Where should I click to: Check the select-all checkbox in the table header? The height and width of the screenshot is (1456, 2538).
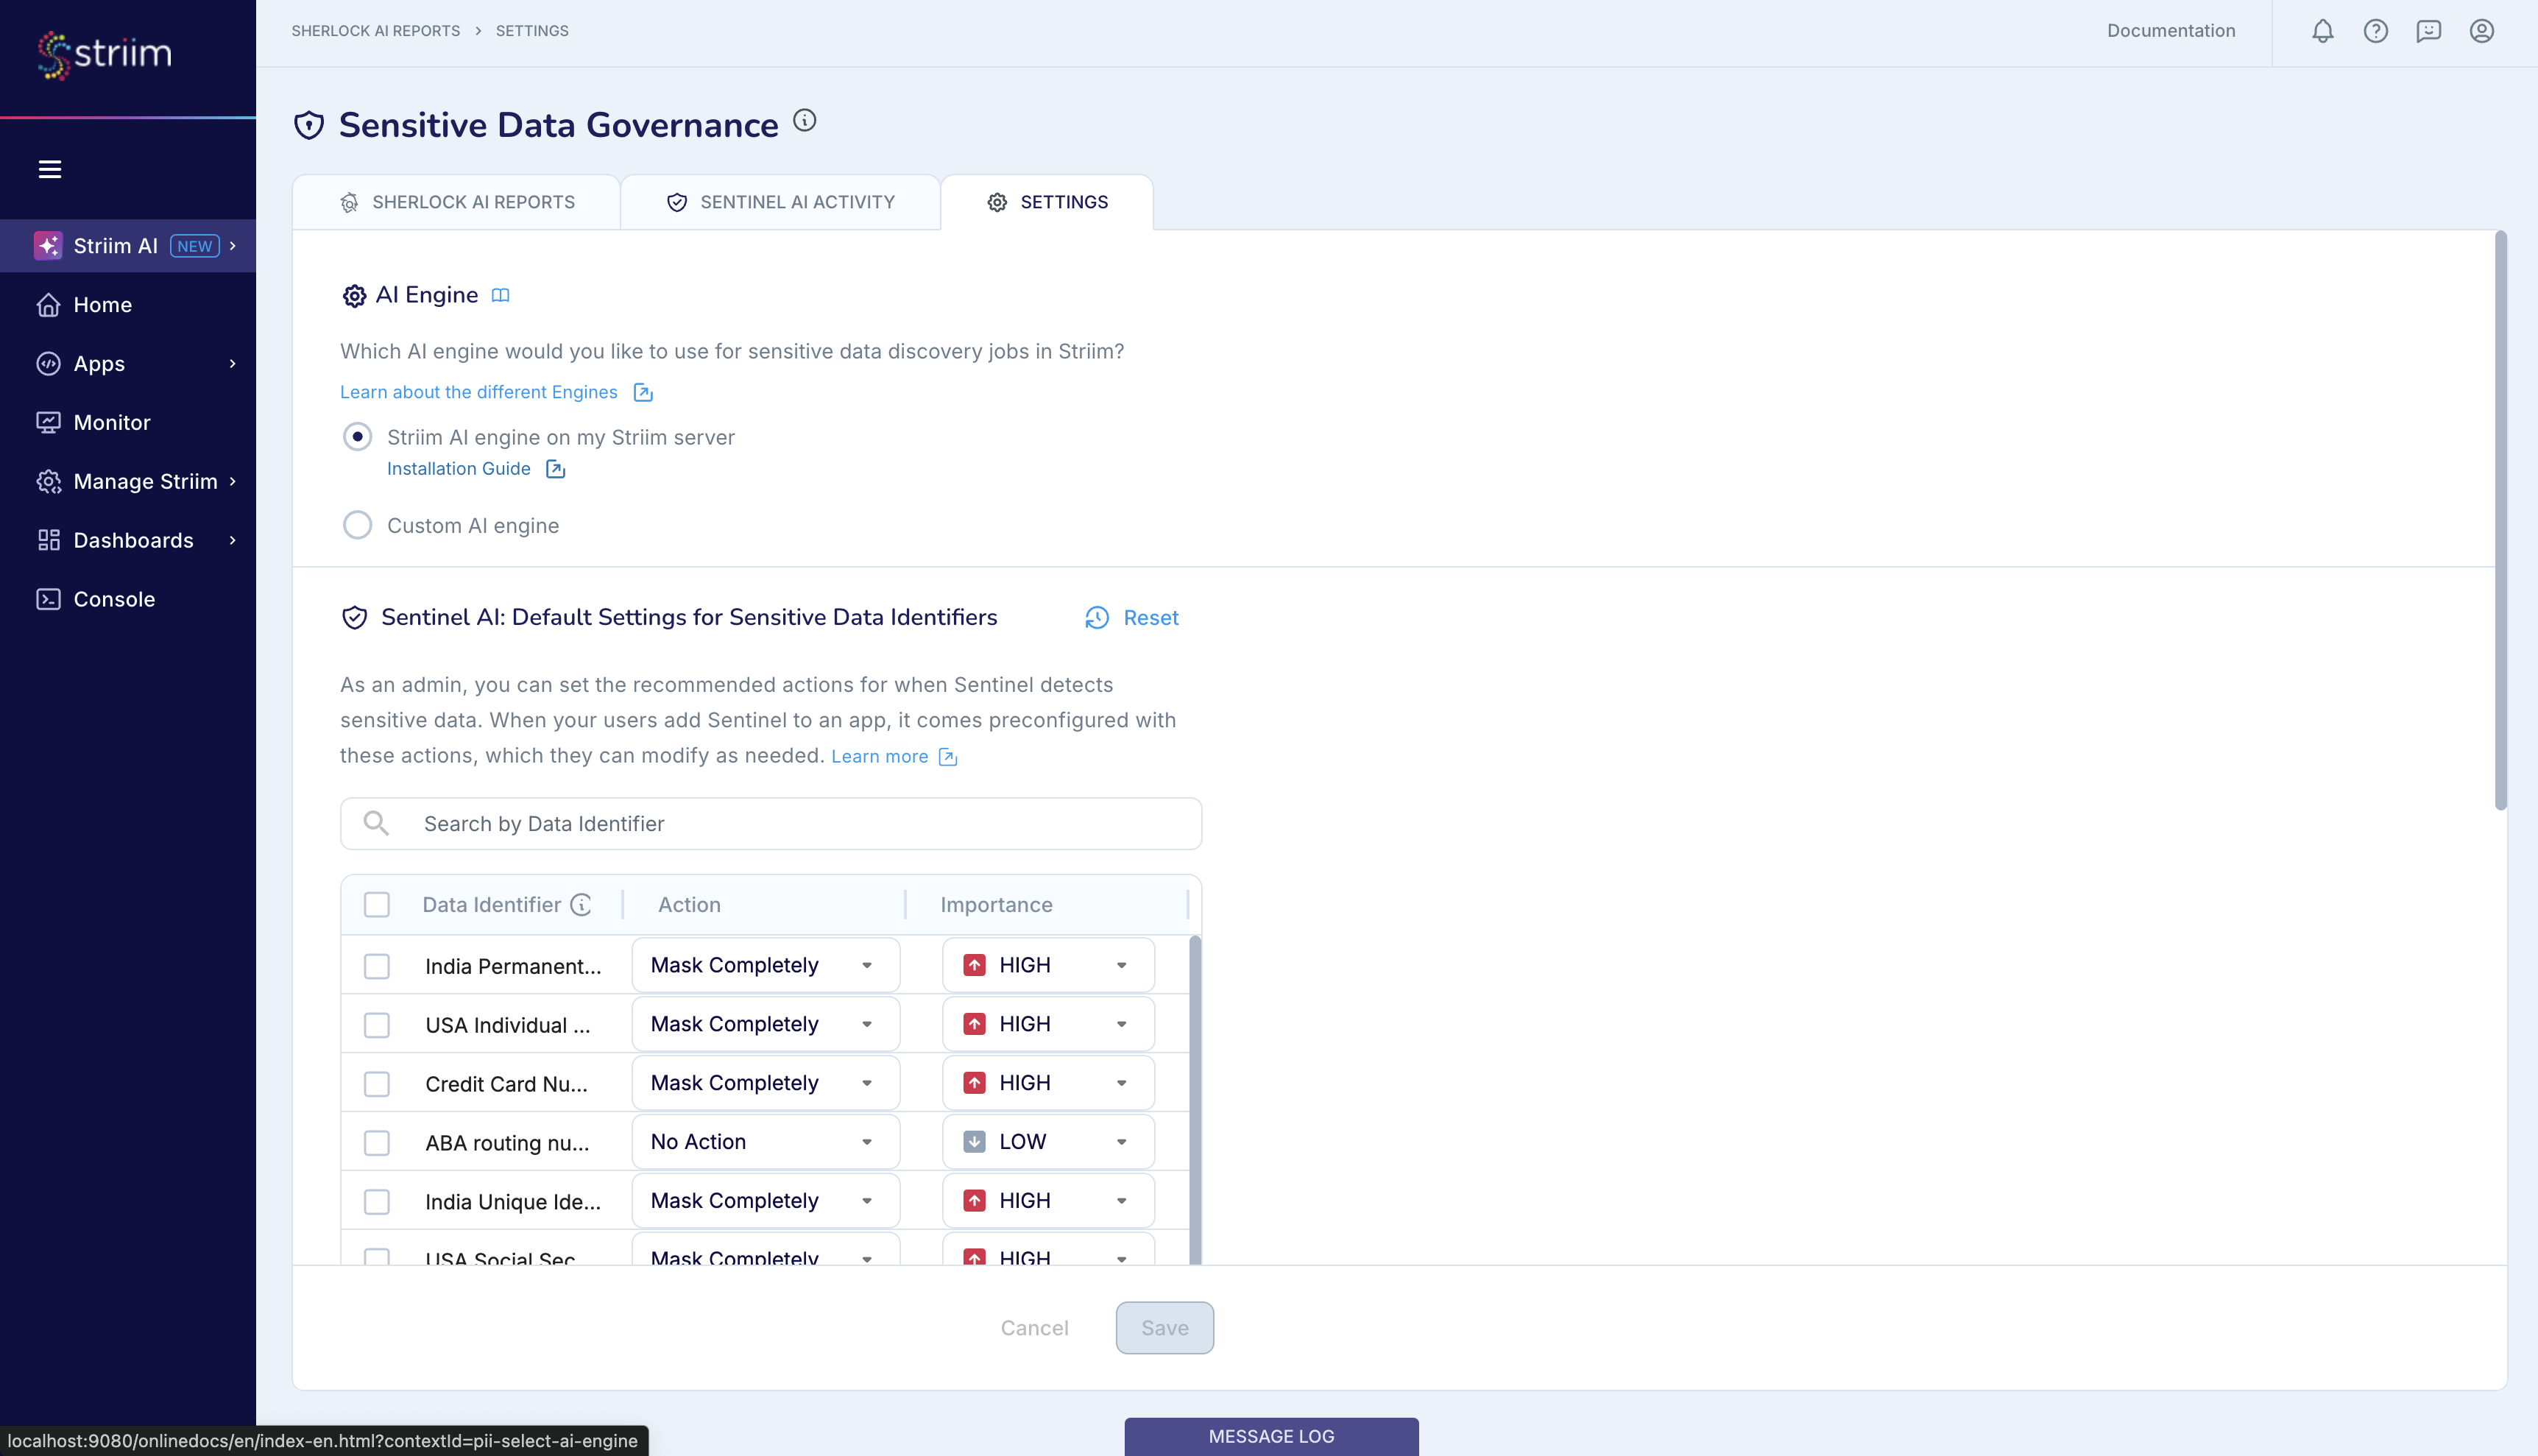coord(377,904)
